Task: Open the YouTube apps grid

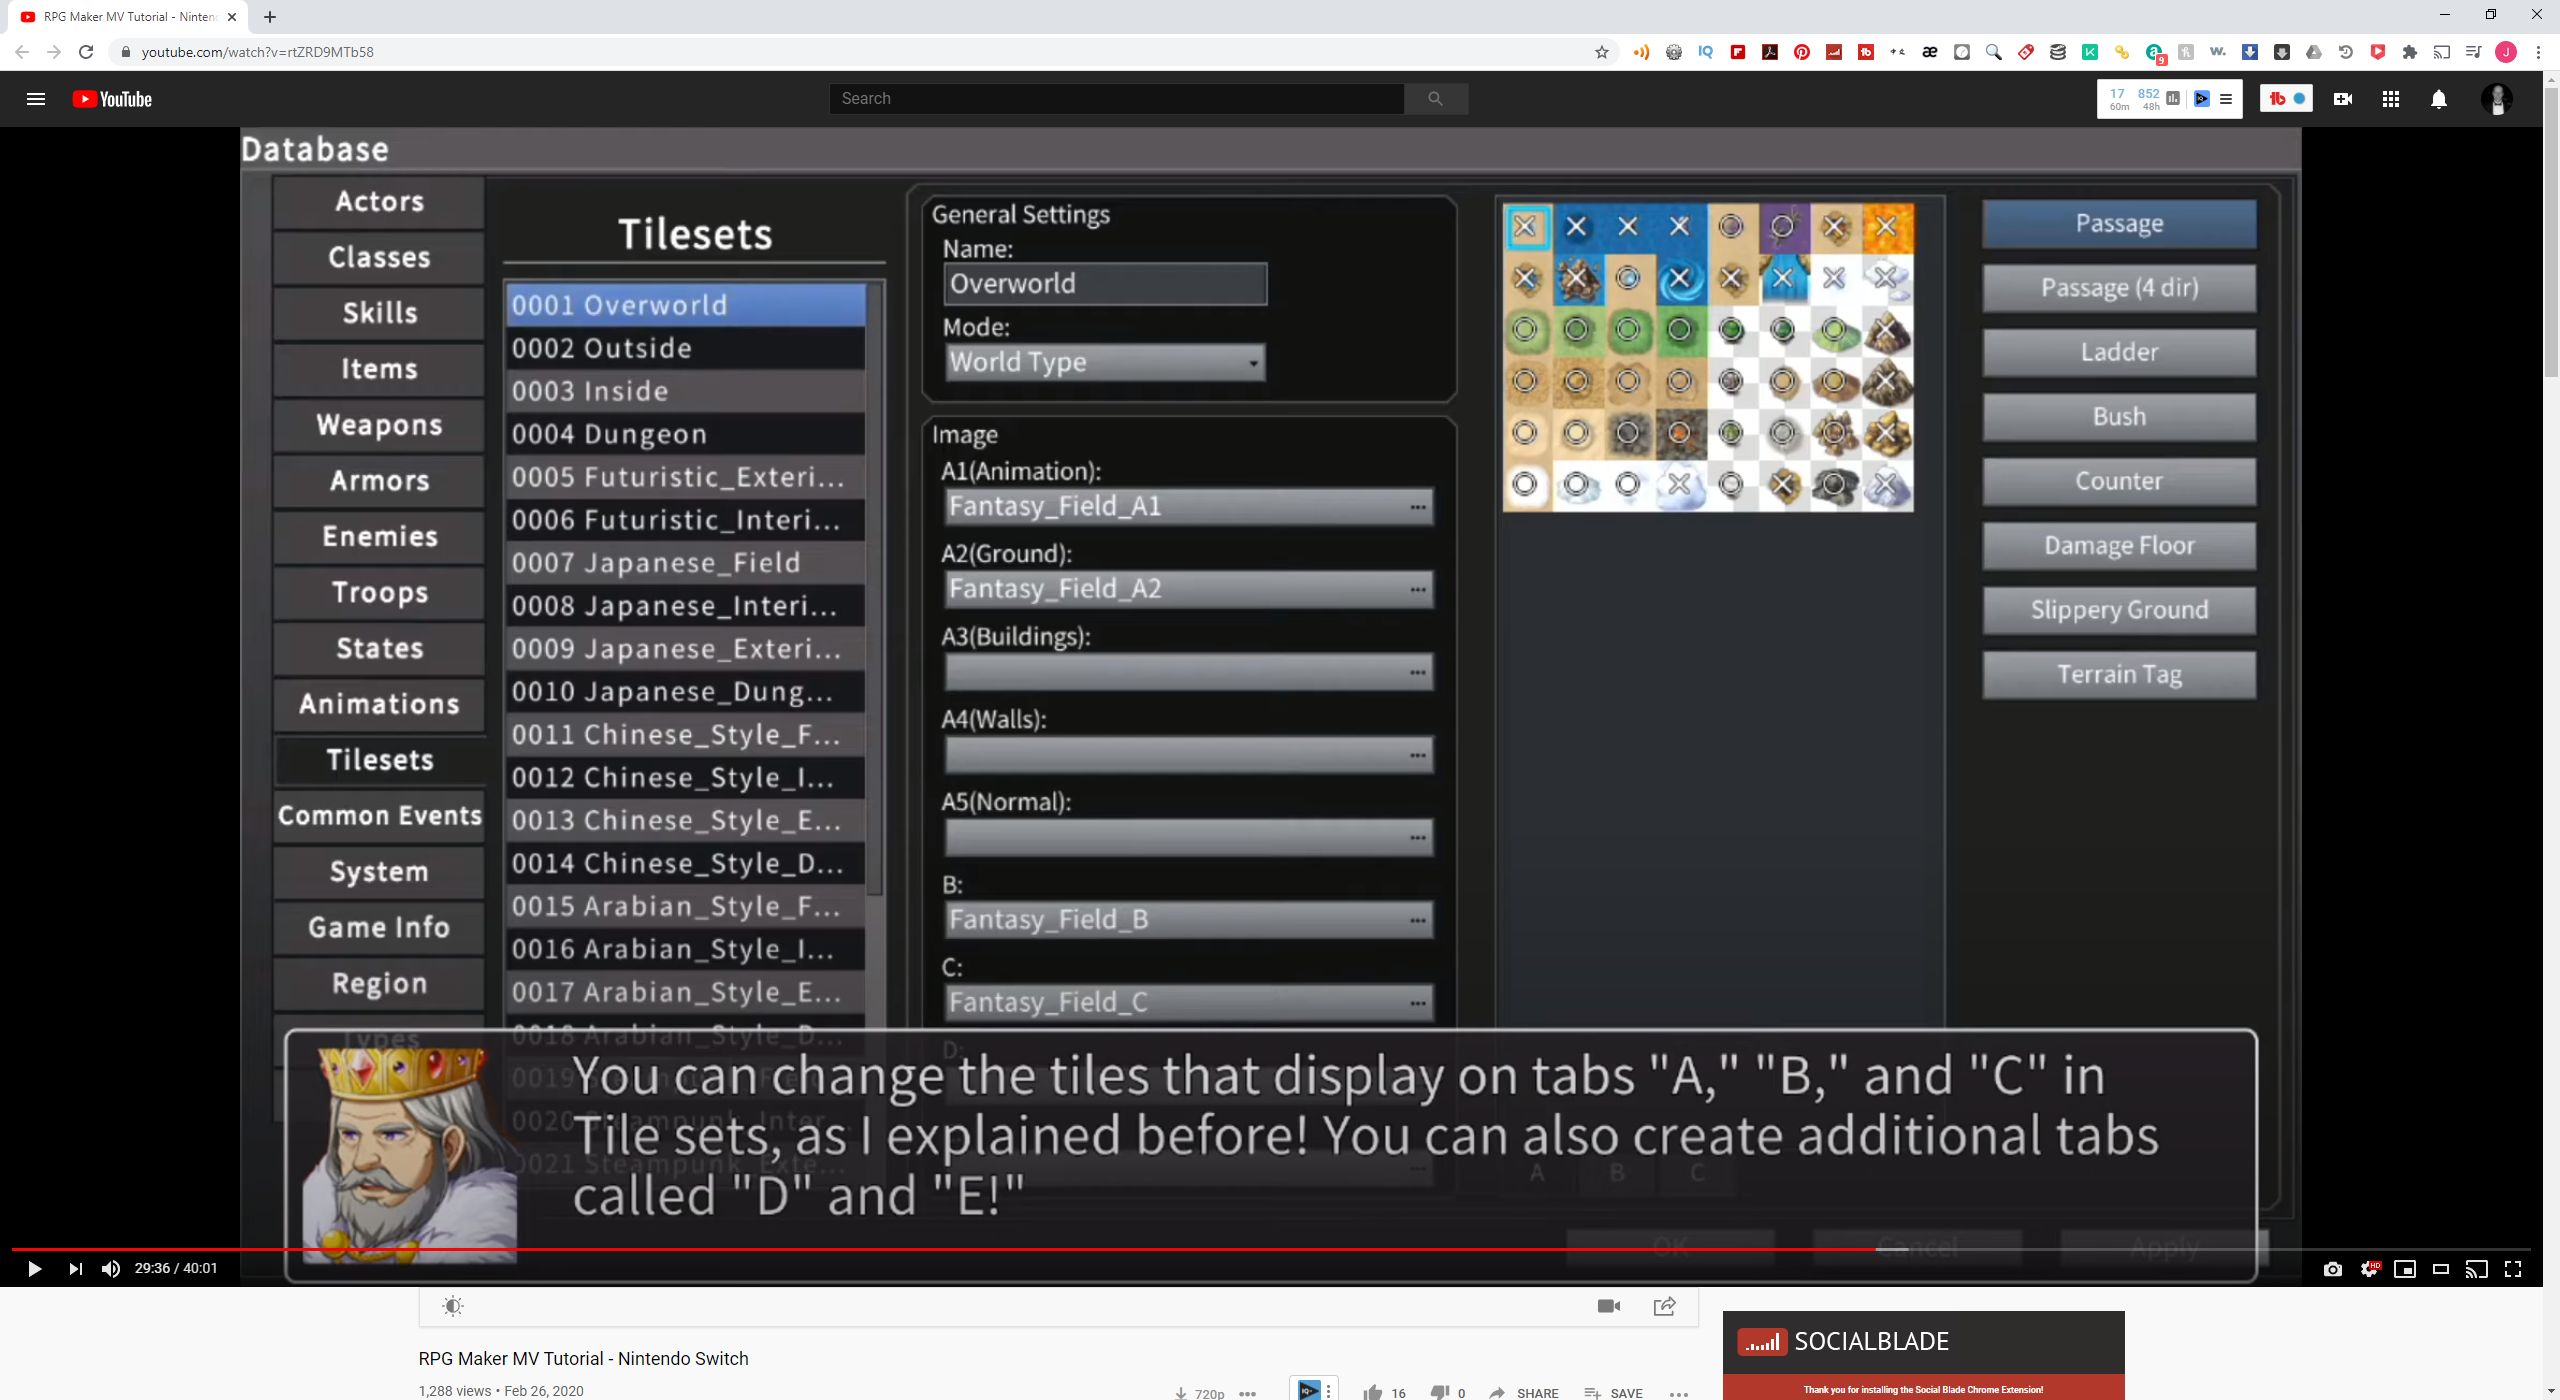Action: [x=2391, y=99]
